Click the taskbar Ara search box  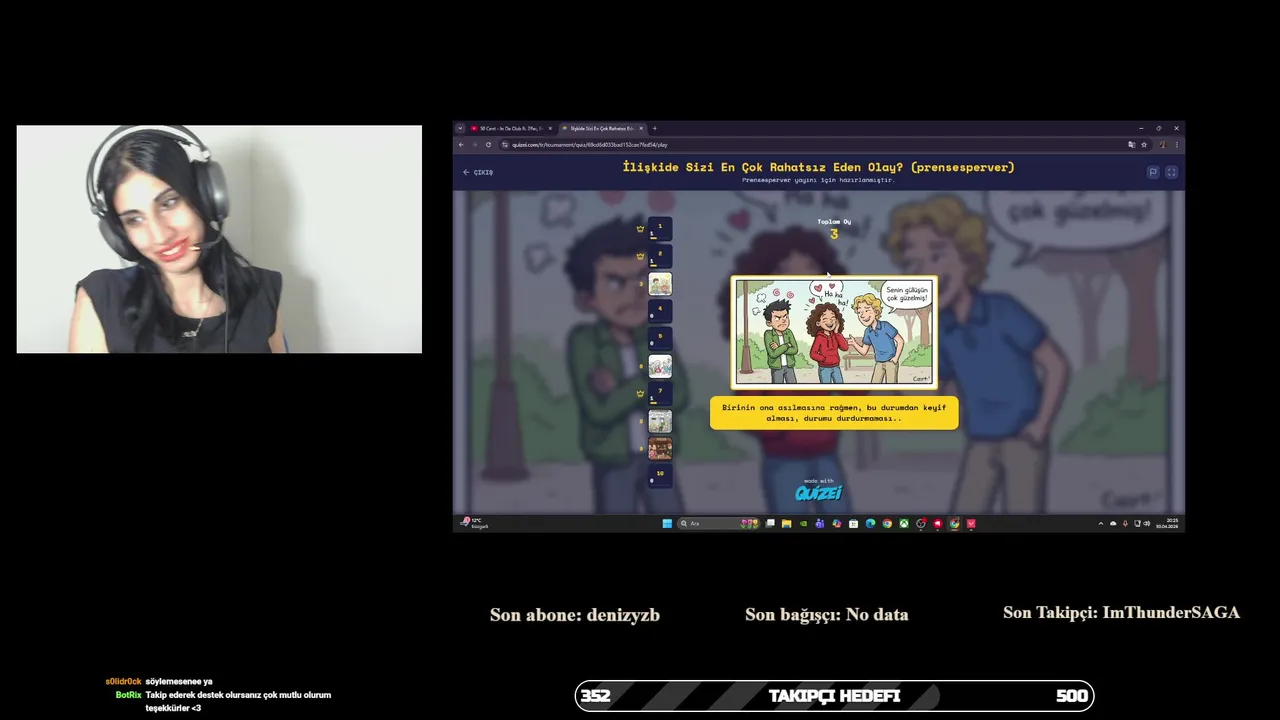click(719, 523)
